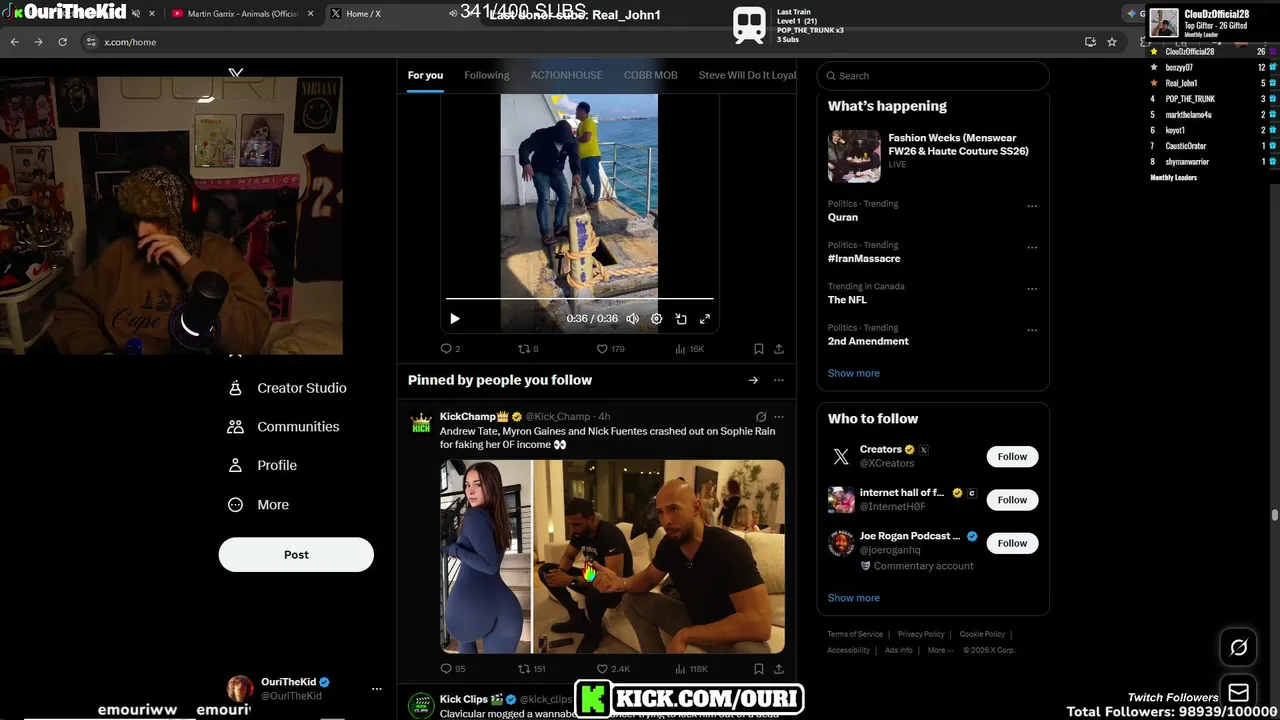Mute the video with the speaker icon
The width and height of the screenshot is (1280, 720).
tap(632, 319)
